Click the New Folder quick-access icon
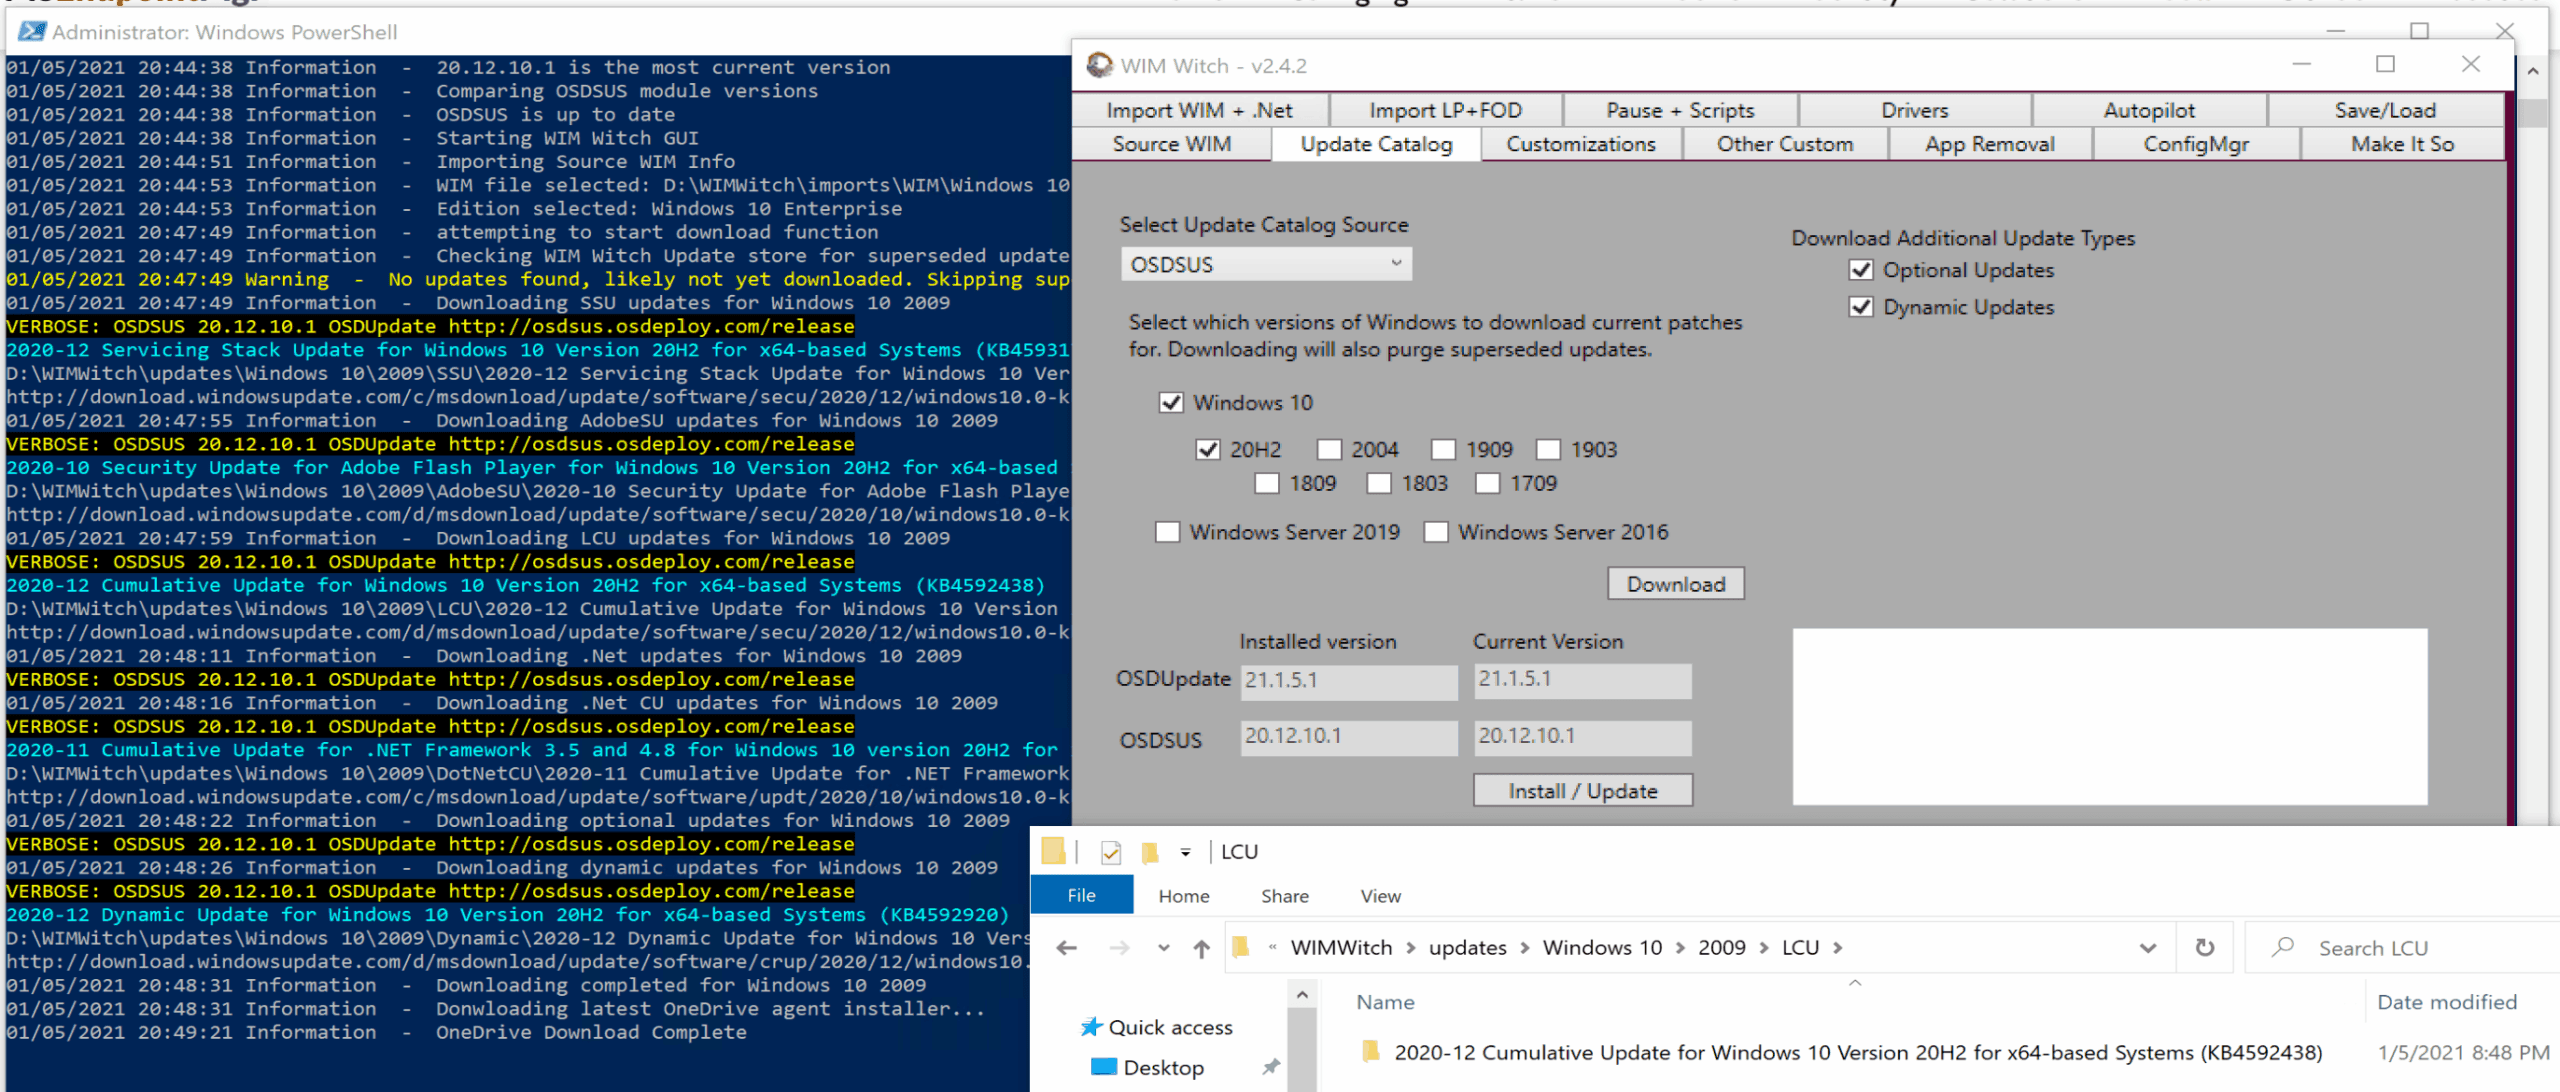The image size is (2560, 1092). tap(1150, 852)
